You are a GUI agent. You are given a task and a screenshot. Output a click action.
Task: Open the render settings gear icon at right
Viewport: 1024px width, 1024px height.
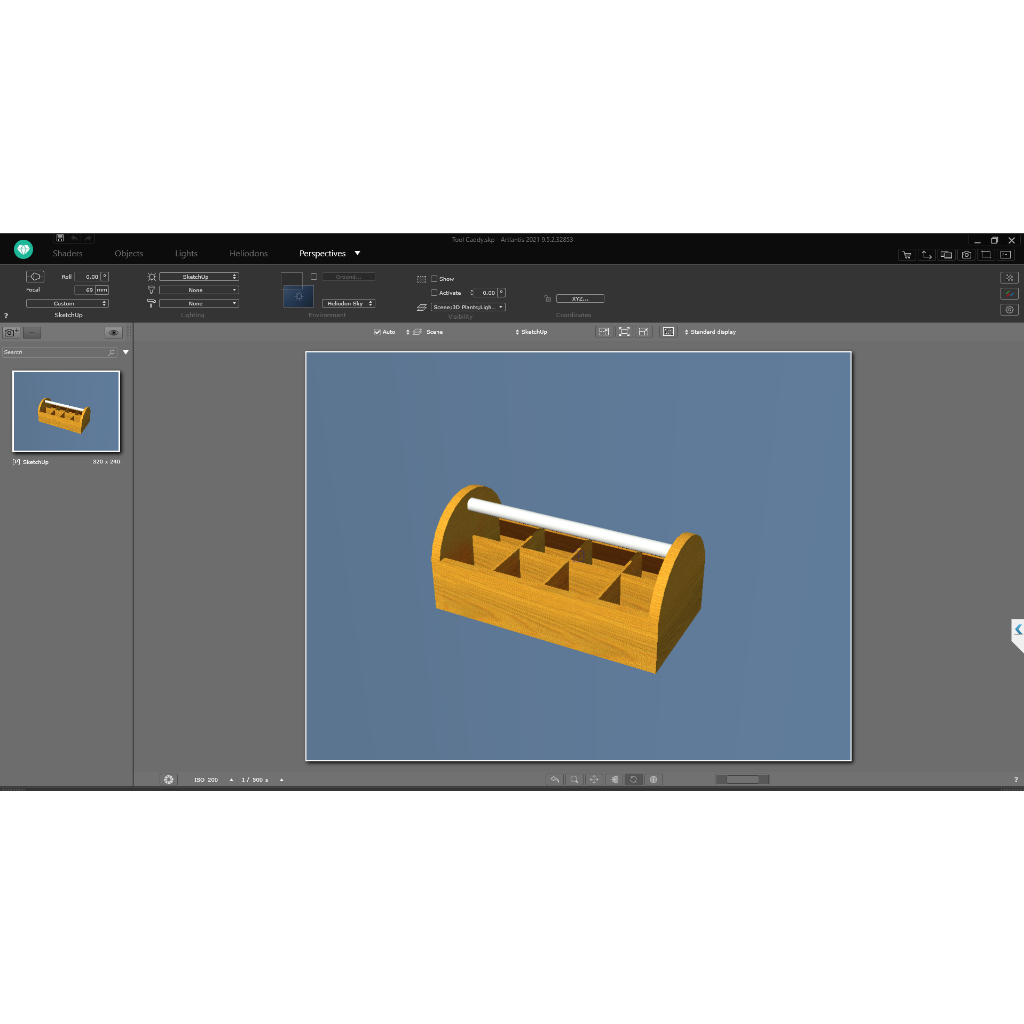coord(1009,310)
